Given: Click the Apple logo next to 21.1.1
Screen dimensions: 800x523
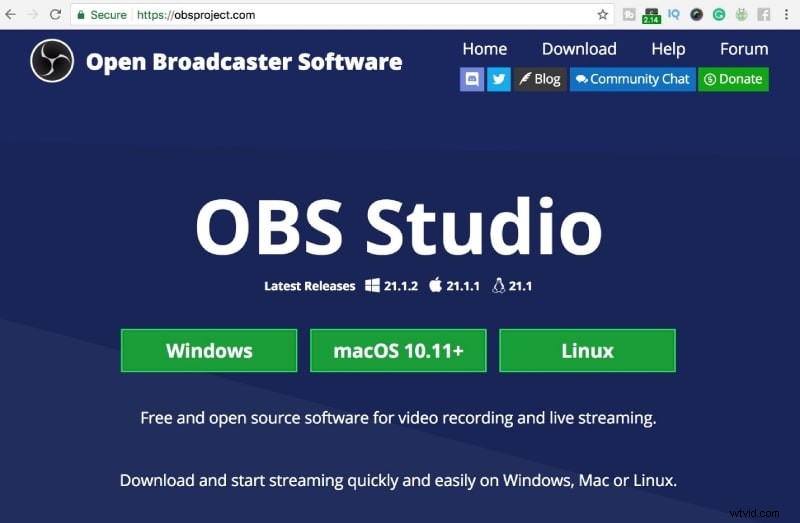Looking at the screenshot, I should (x=435, y=285).
